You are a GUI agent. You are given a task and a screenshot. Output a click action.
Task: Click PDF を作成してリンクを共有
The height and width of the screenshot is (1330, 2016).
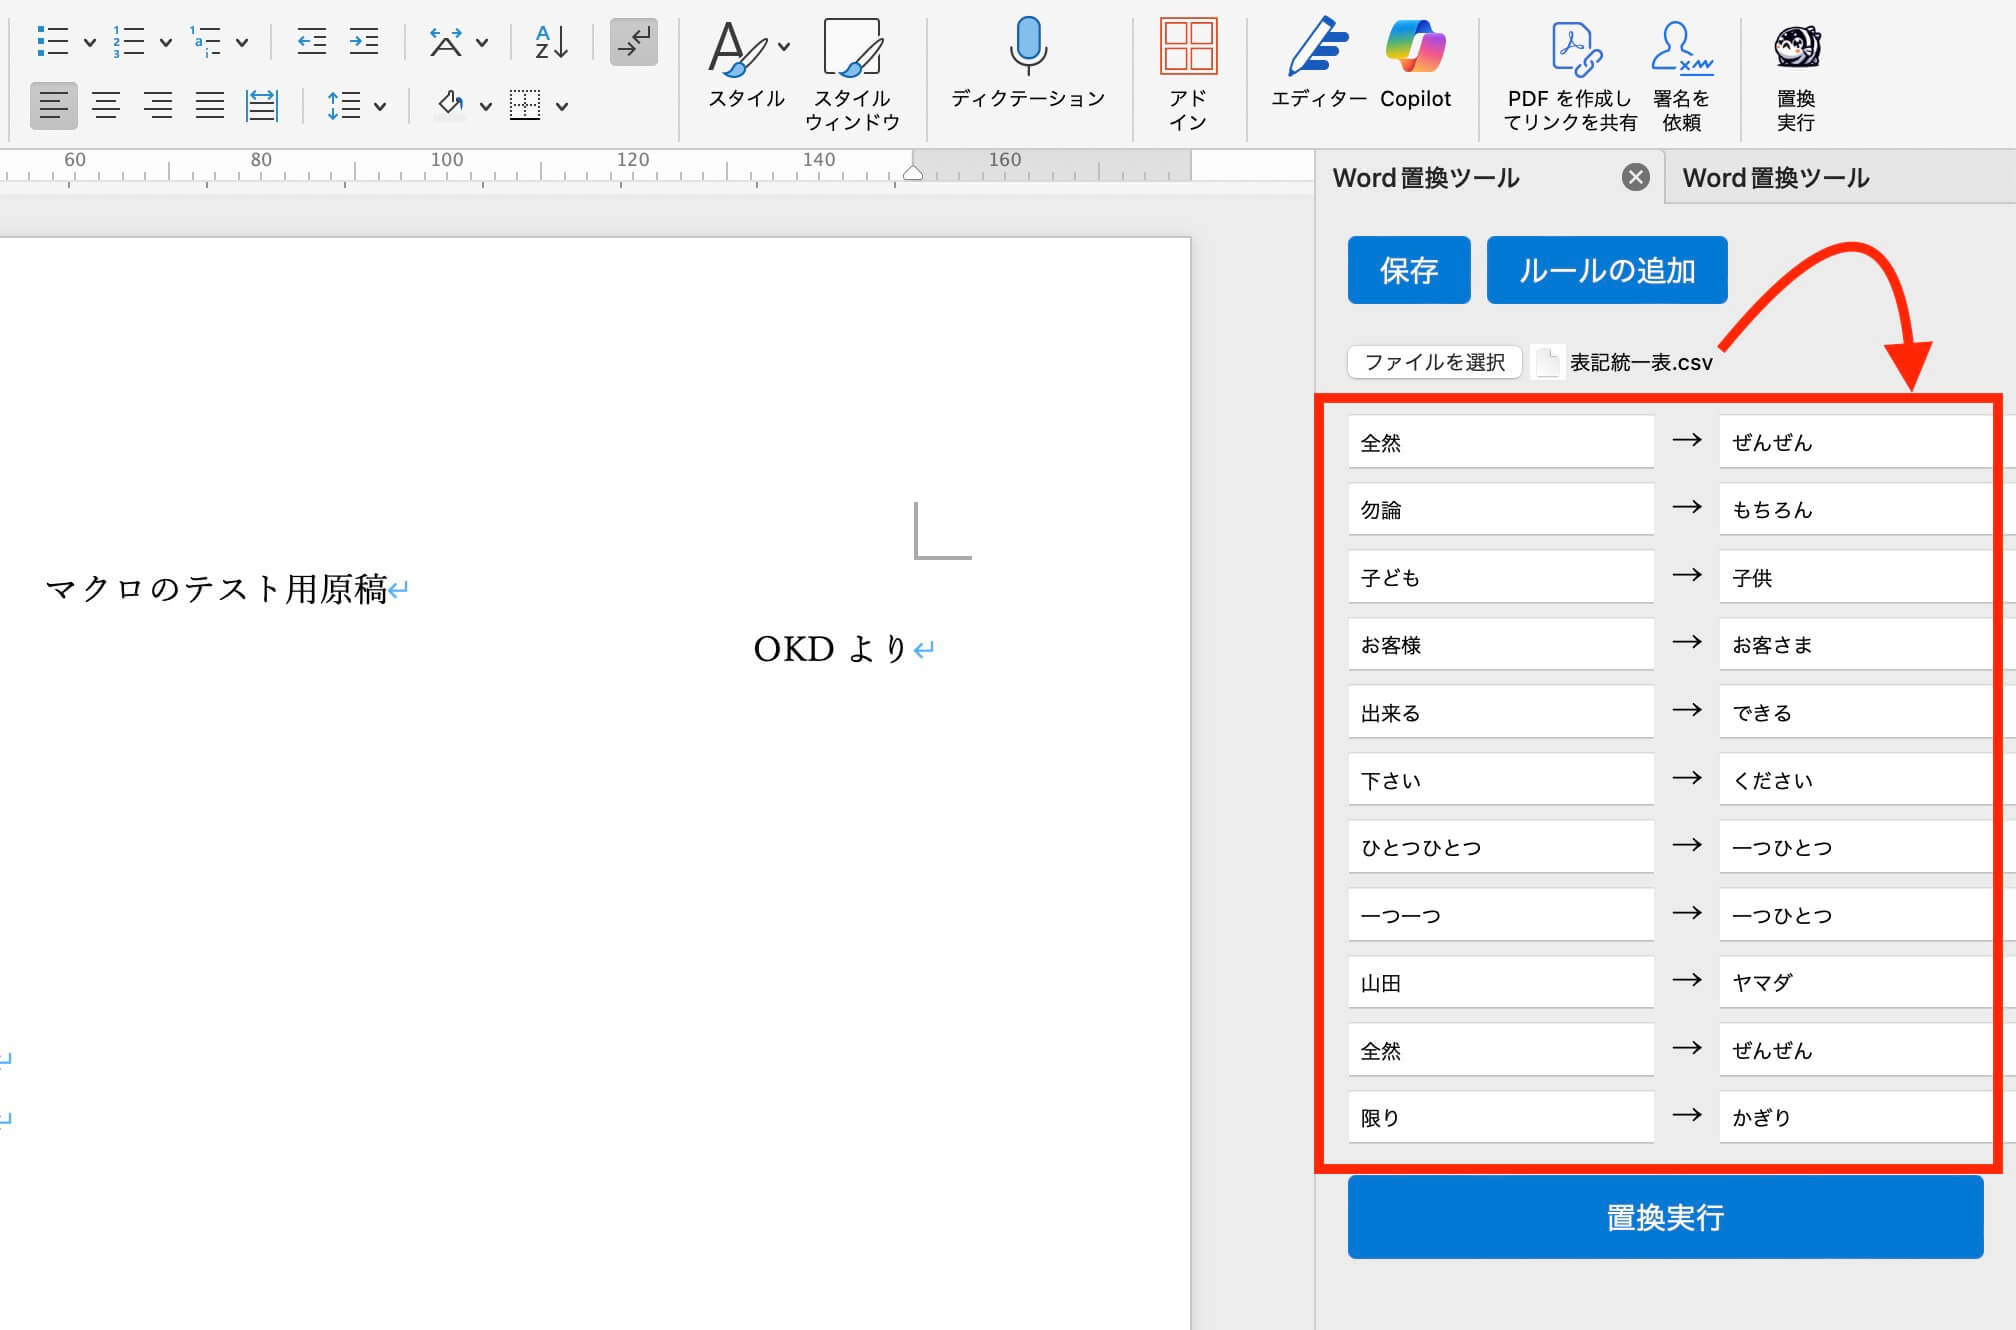tap(1570, 74)
